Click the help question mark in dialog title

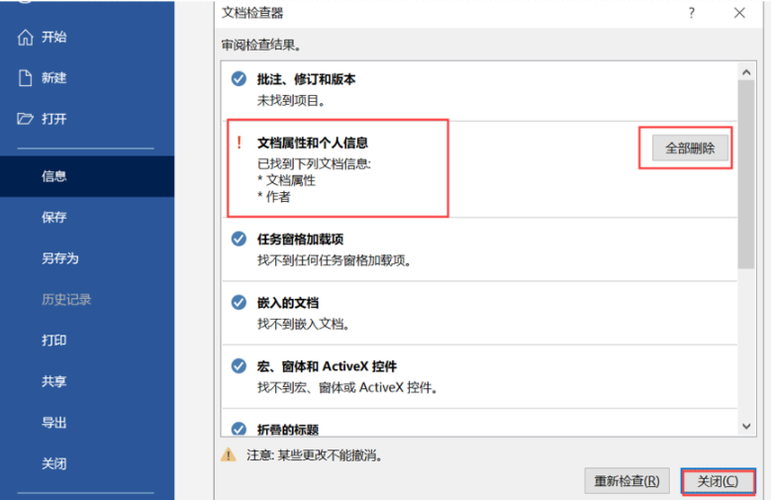[691, 13]
